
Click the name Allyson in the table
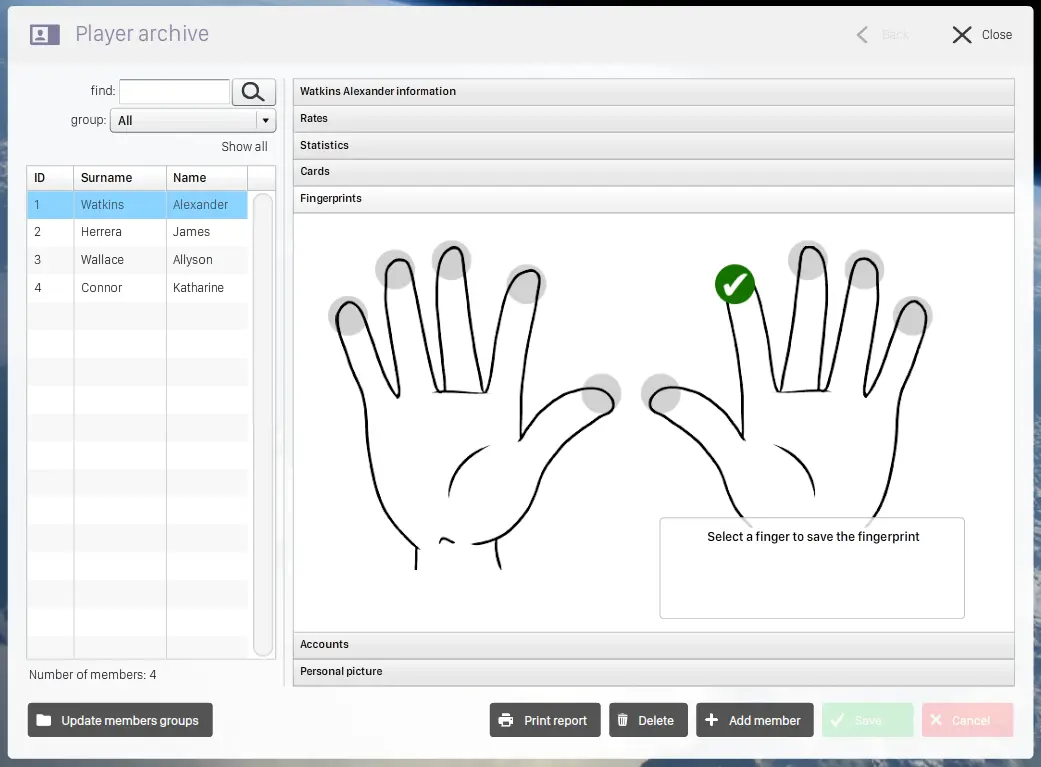[193, 260]
